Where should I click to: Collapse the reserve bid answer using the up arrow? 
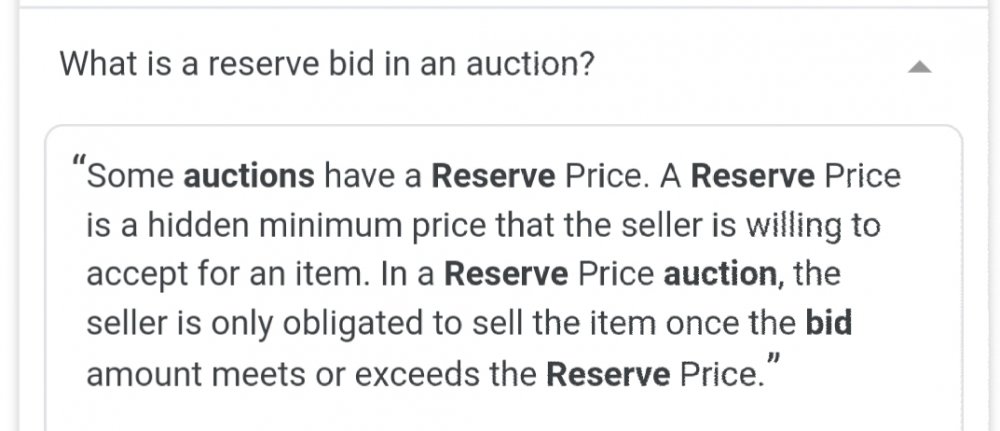click(x=920, y=68)
